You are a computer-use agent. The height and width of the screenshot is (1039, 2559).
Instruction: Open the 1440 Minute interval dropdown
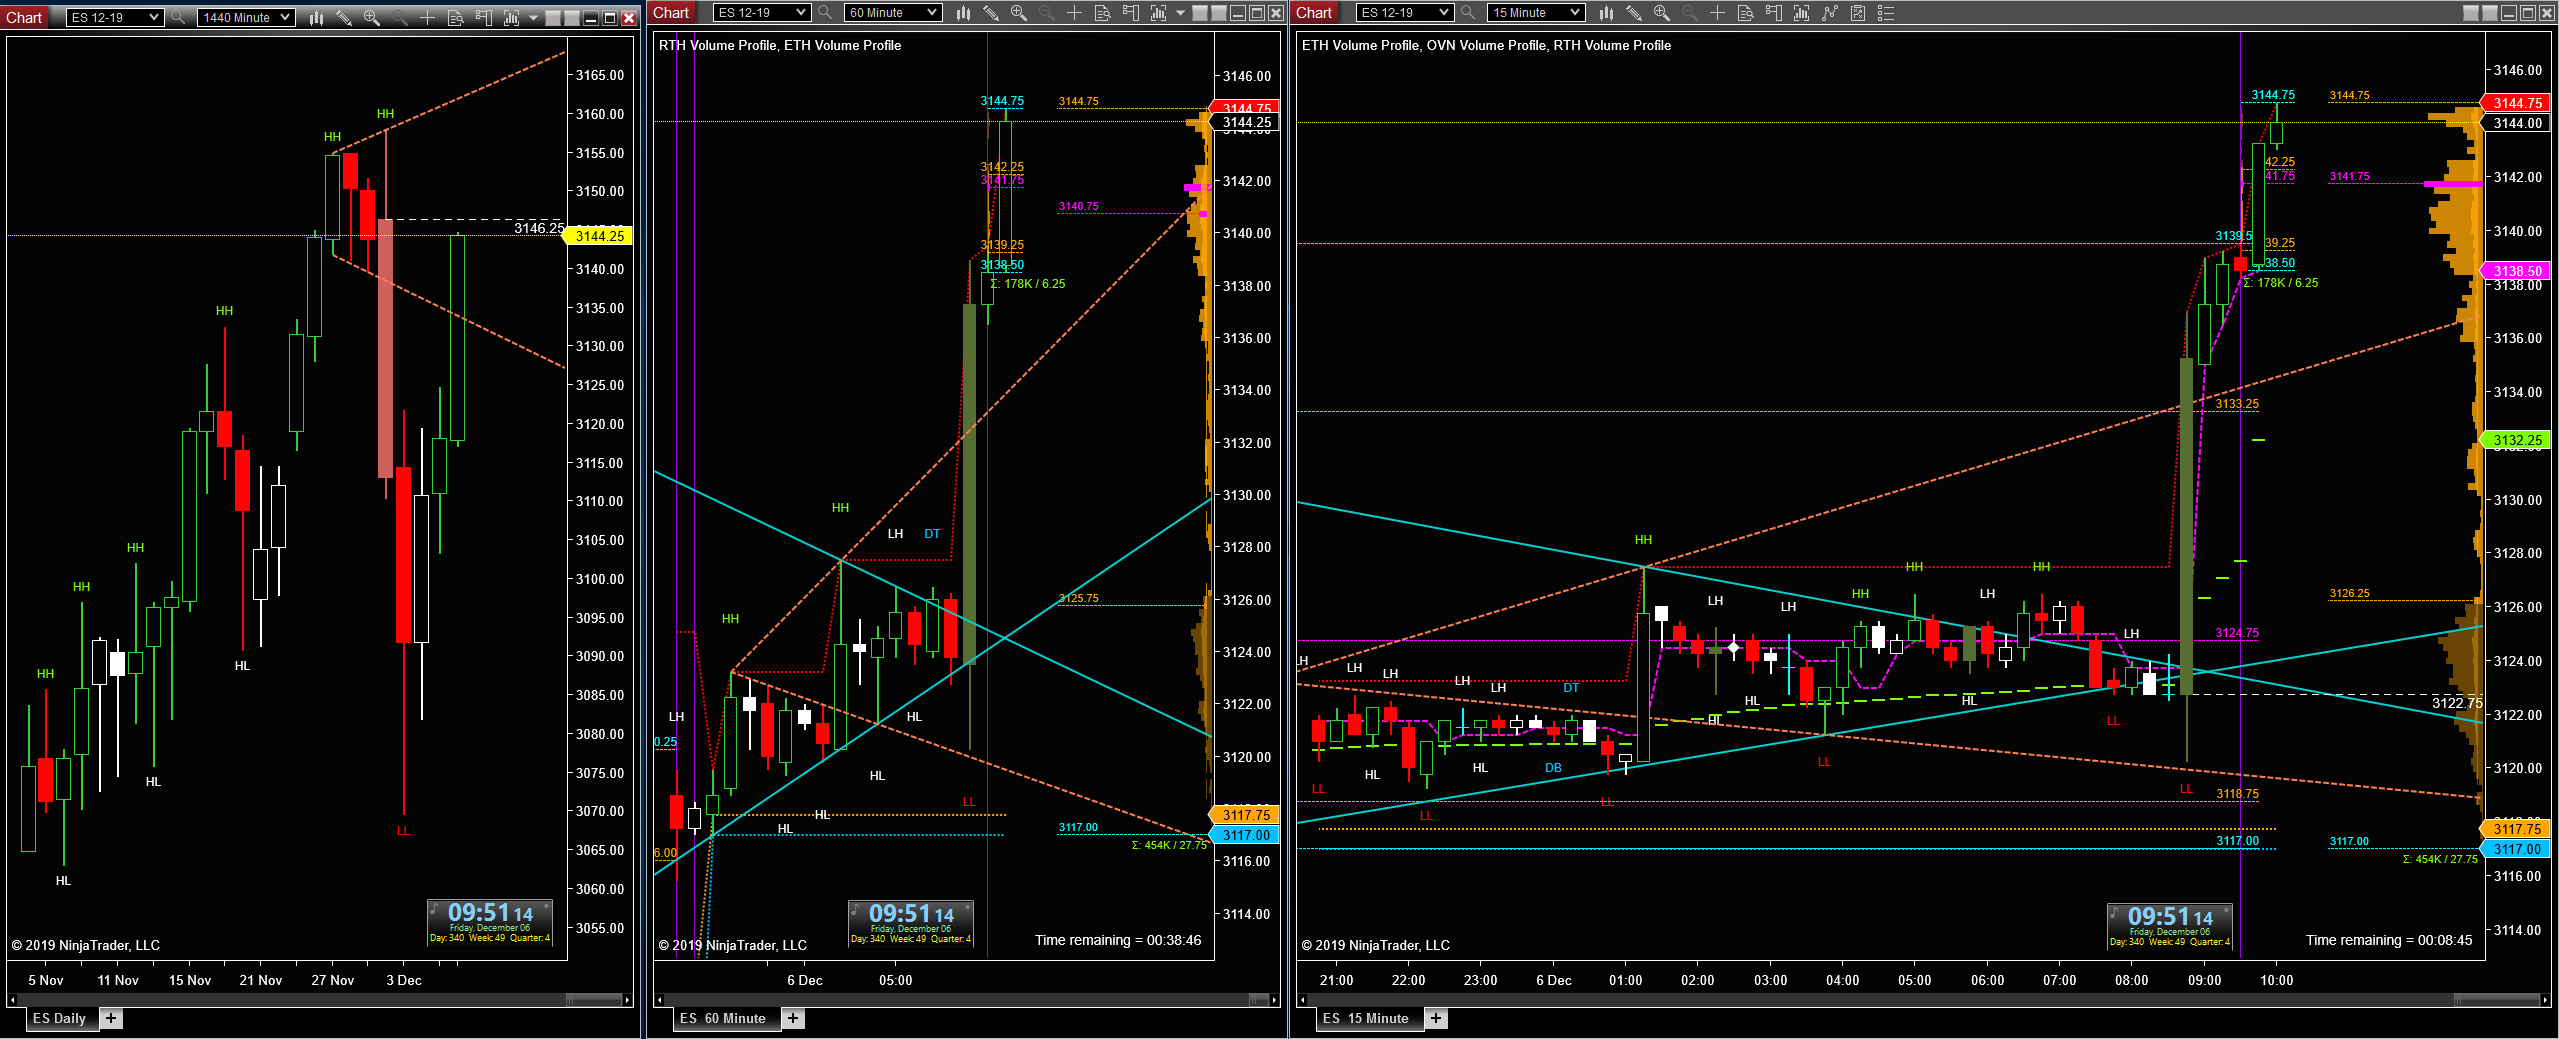pos(246,18)
